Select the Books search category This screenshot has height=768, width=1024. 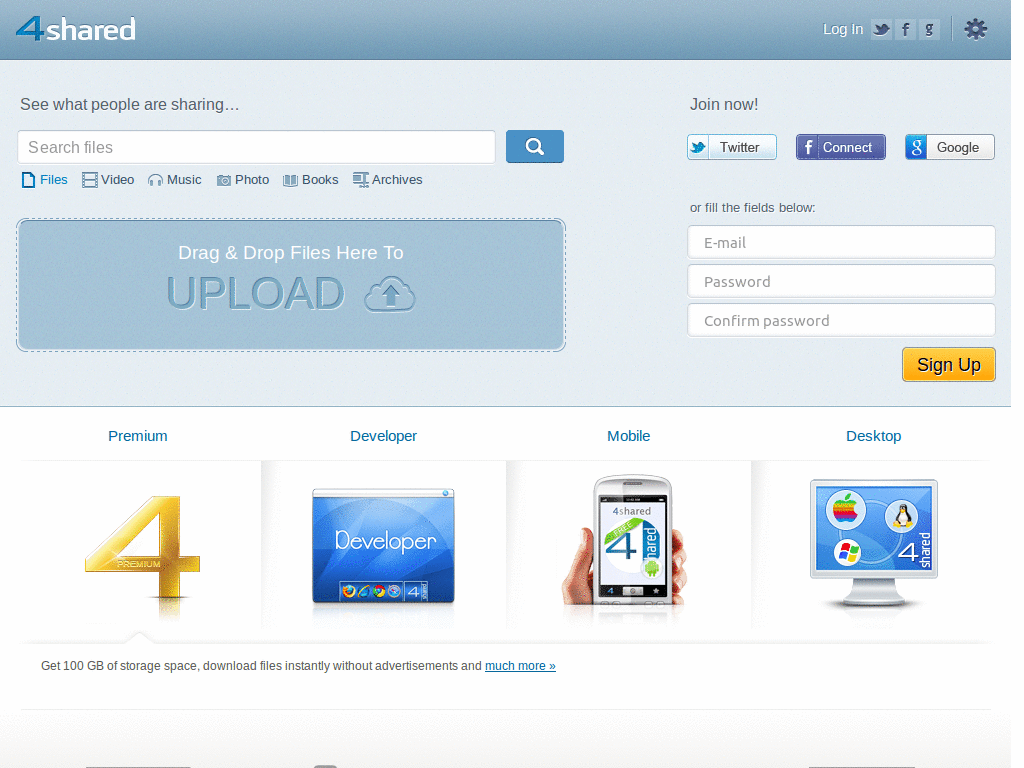(x=311, y=180)
